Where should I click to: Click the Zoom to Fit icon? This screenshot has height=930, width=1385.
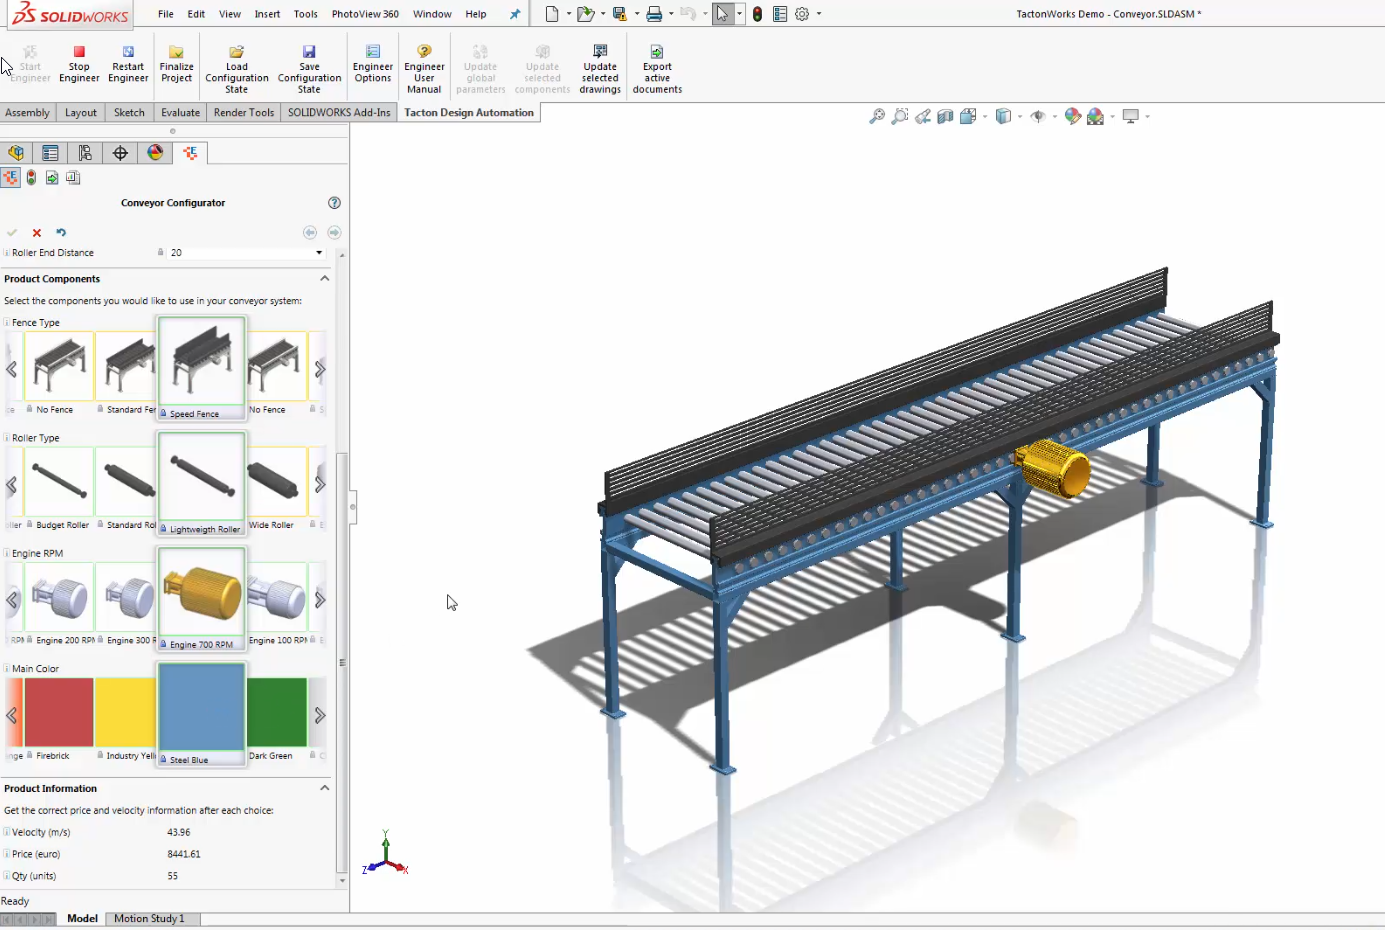click(878, 116)
